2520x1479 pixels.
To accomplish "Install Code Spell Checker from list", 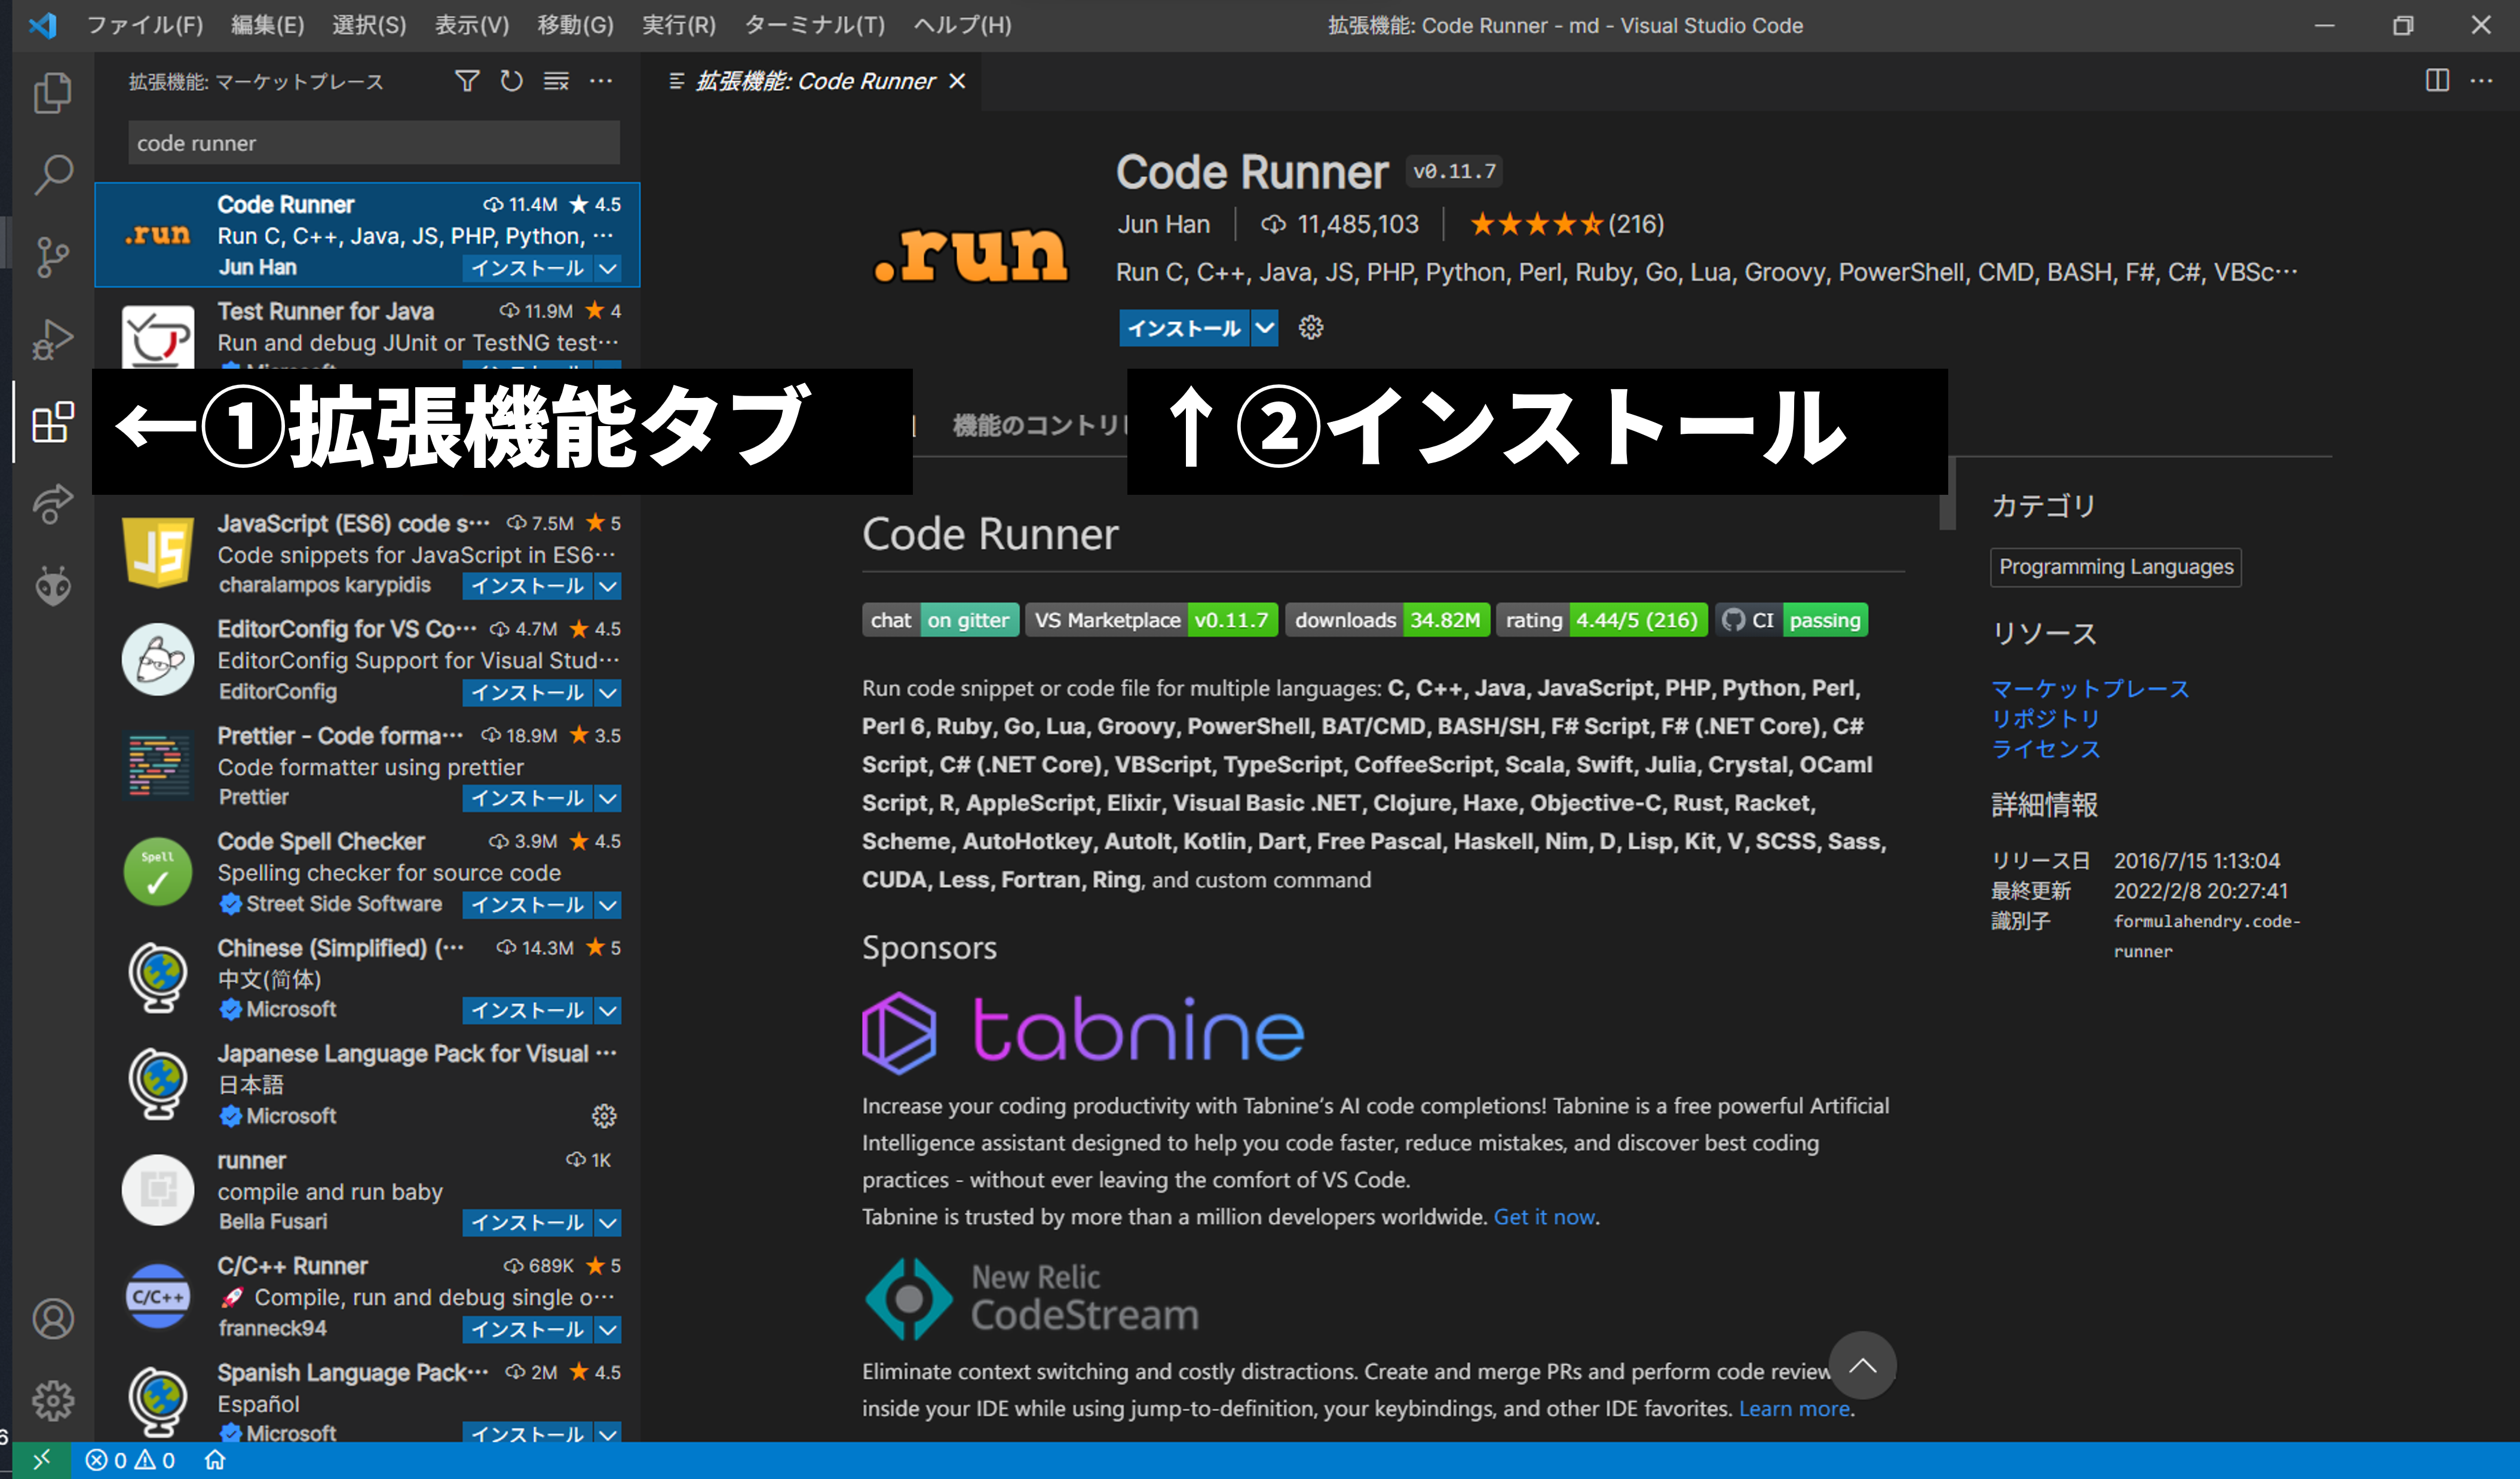I will pos(527,905).
